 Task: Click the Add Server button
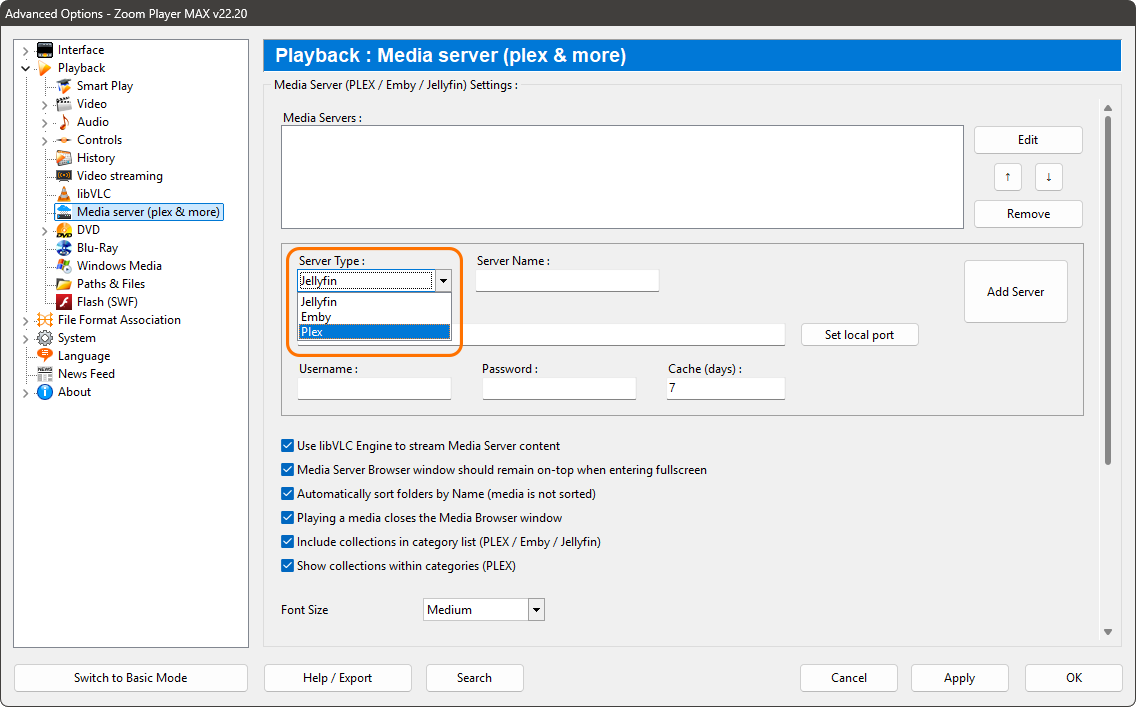[x=1015, y=291]
